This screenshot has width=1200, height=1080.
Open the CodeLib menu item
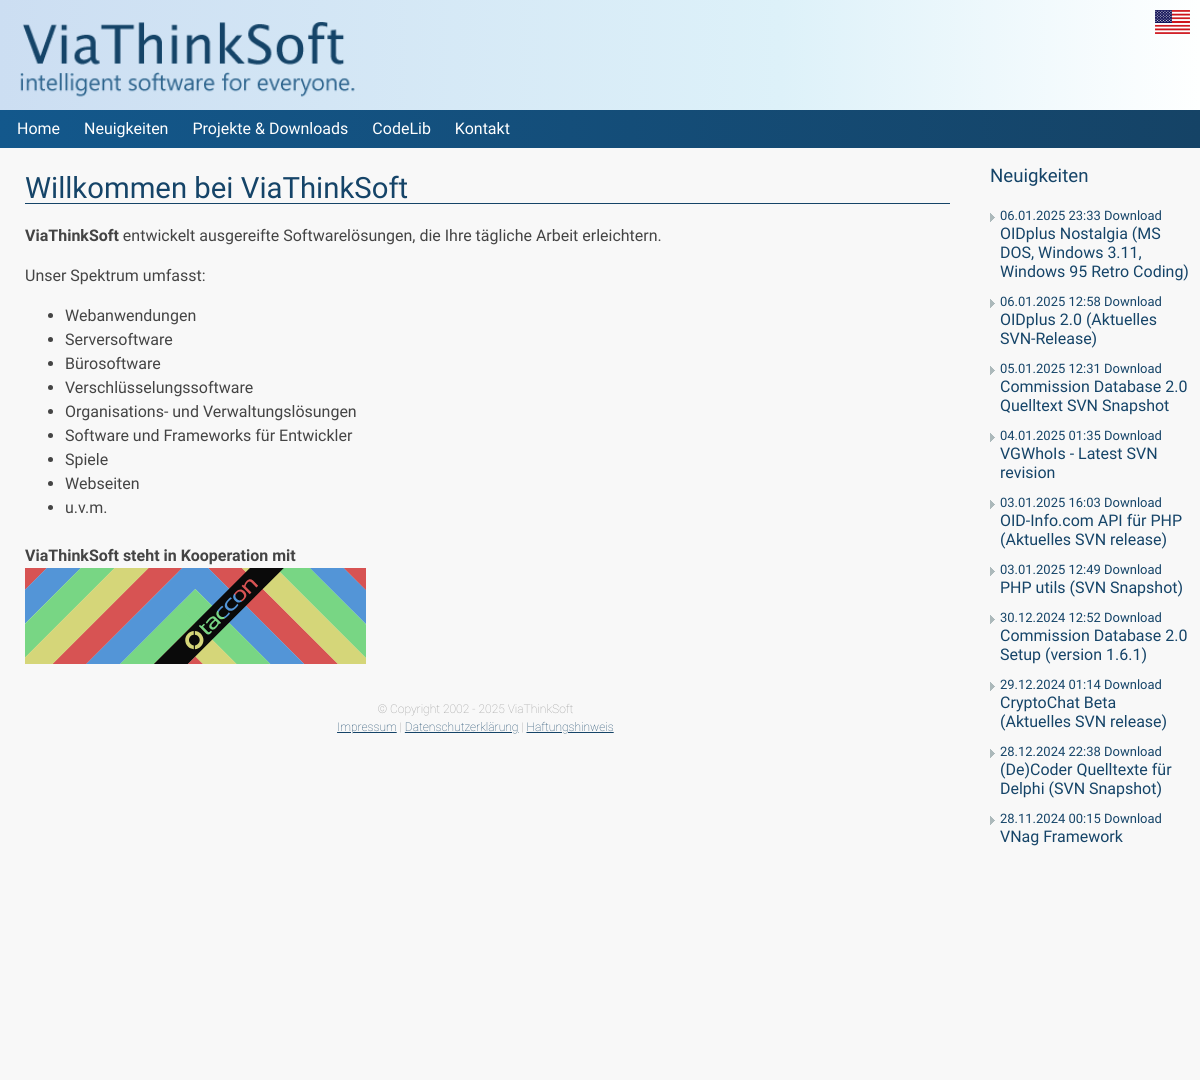[x=401, y=129]
